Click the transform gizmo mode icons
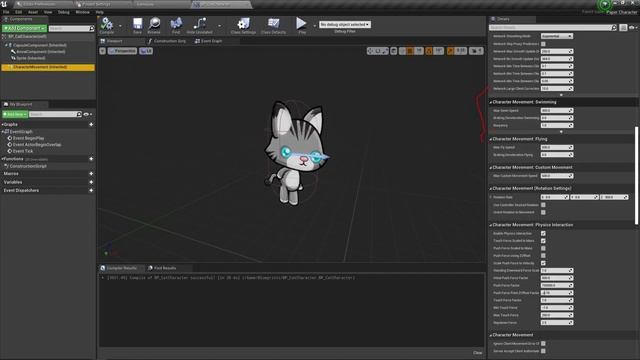Screen dimensions: 640x360 378,51
